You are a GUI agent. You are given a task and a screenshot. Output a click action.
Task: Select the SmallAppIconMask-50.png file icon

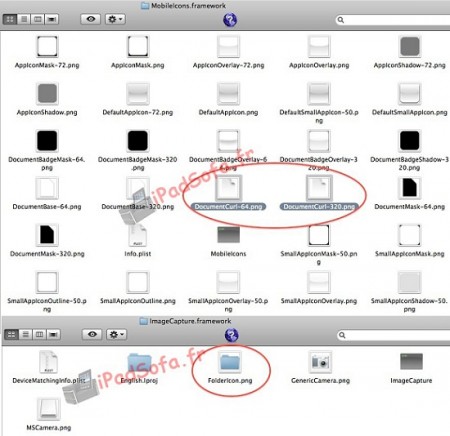[x=319, y=235]
